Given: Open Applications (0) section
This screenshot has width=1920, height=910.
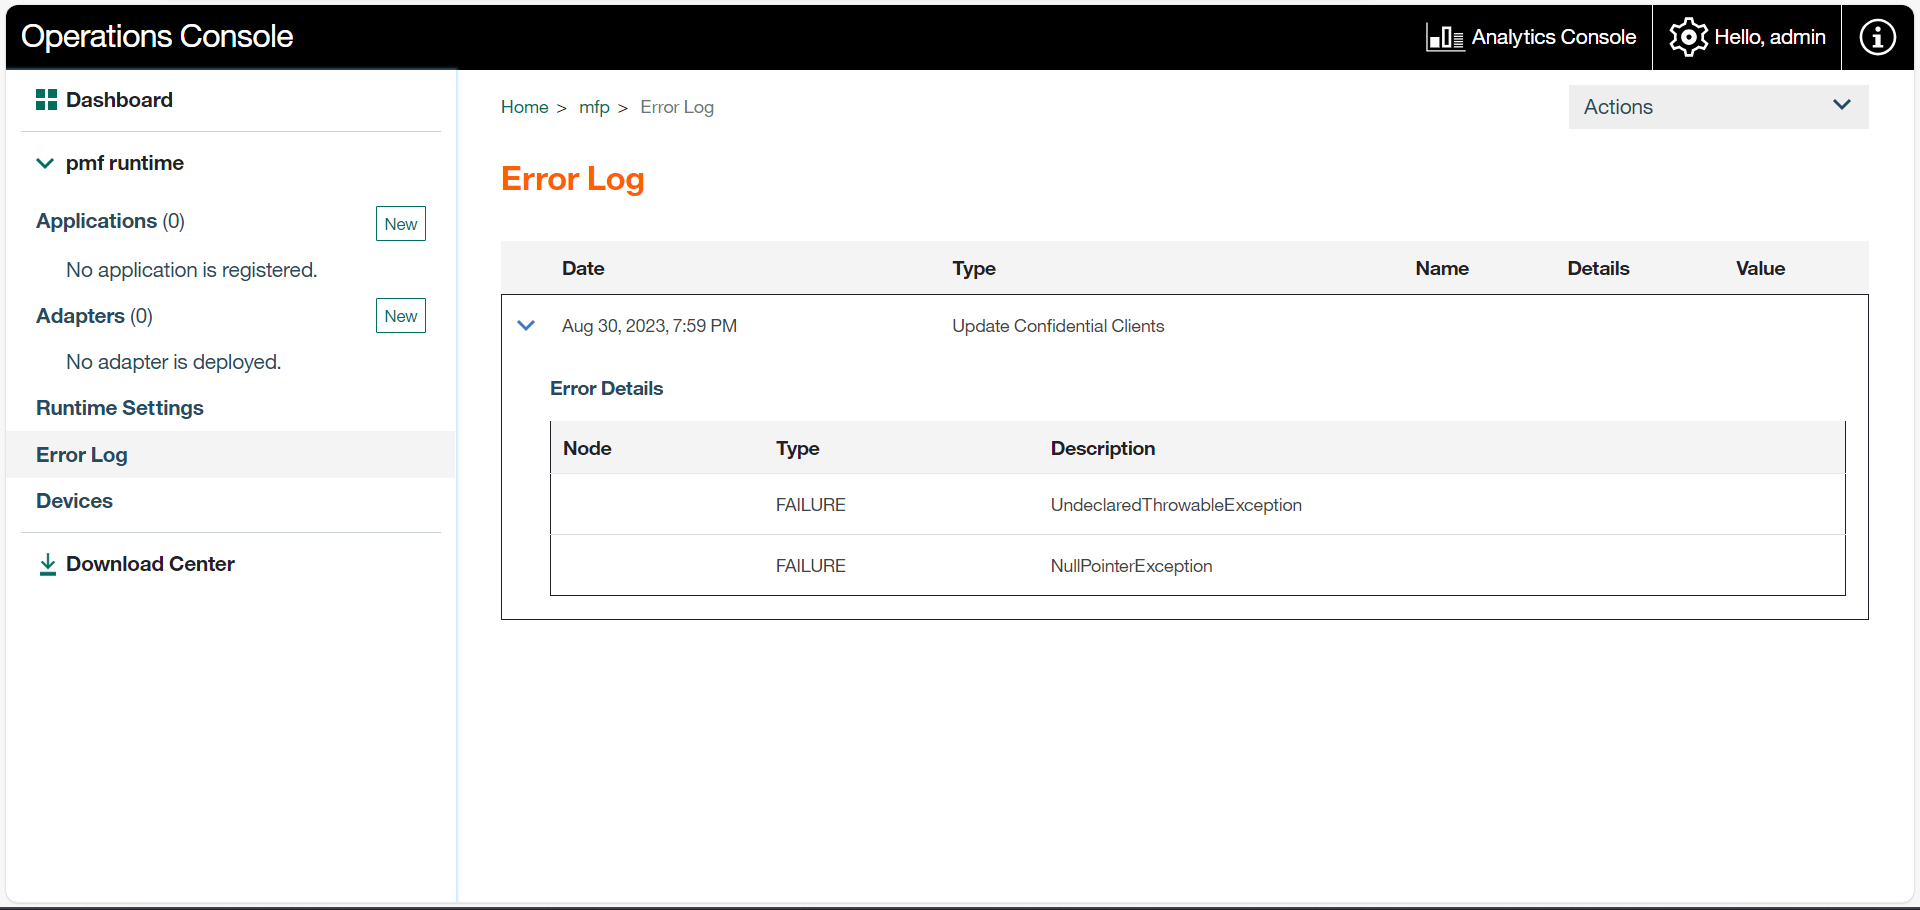Looking at the screenshot, I should (110, 221).
